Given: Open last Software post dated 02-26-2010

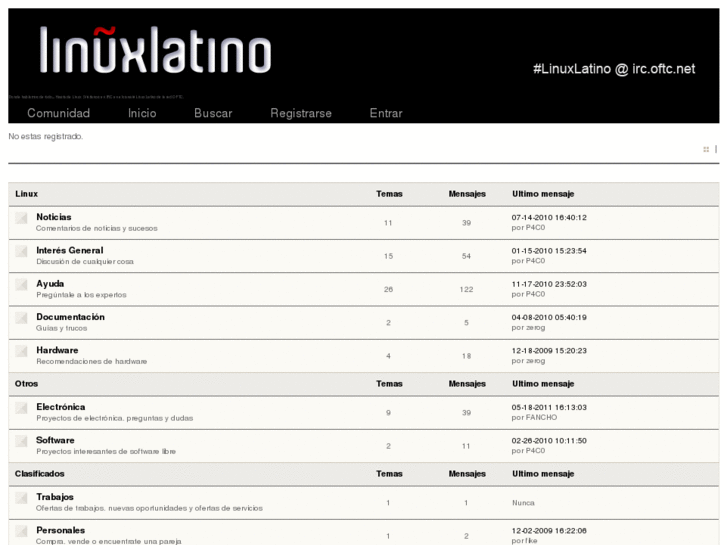Looking at the screenshot, I should 549,441.
